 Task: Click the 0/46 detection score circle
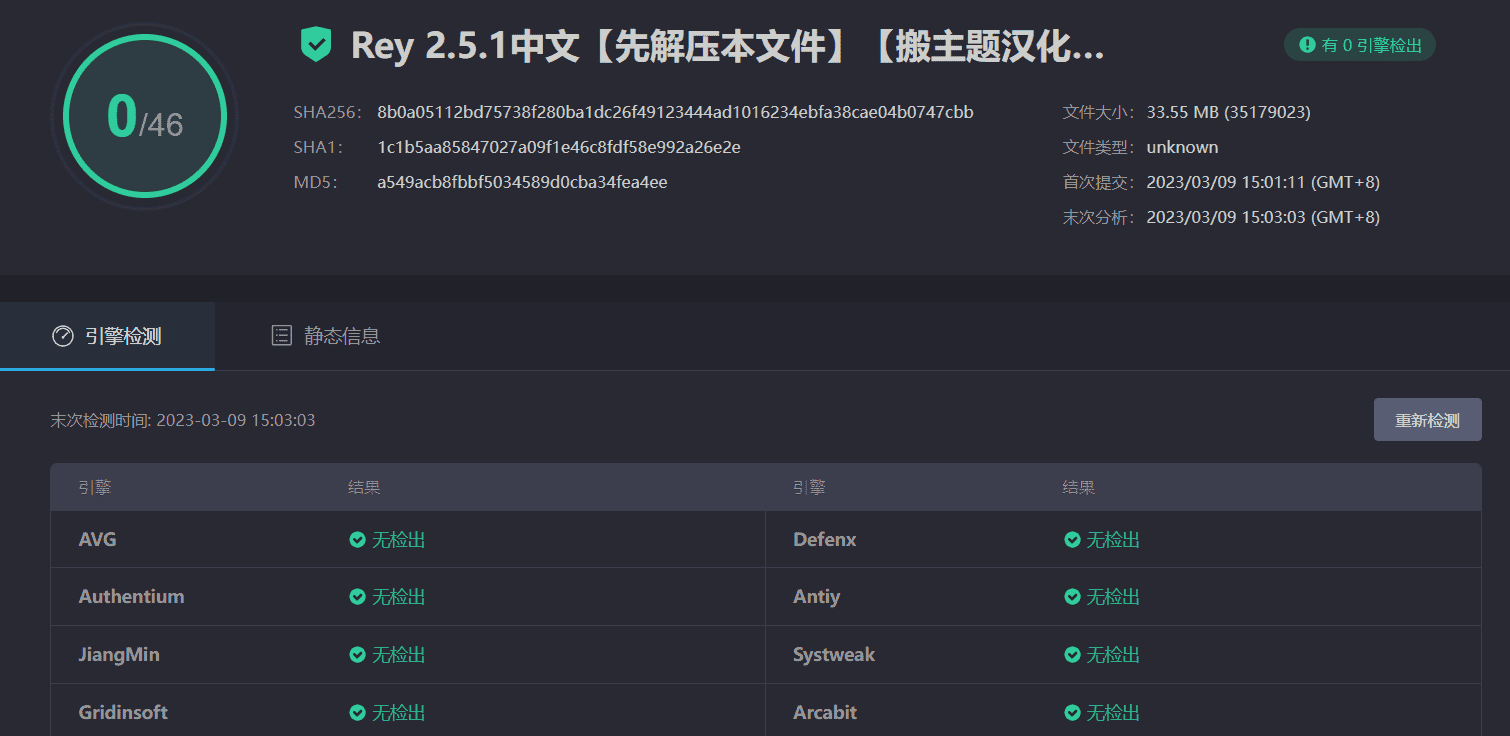click(145, 117)
